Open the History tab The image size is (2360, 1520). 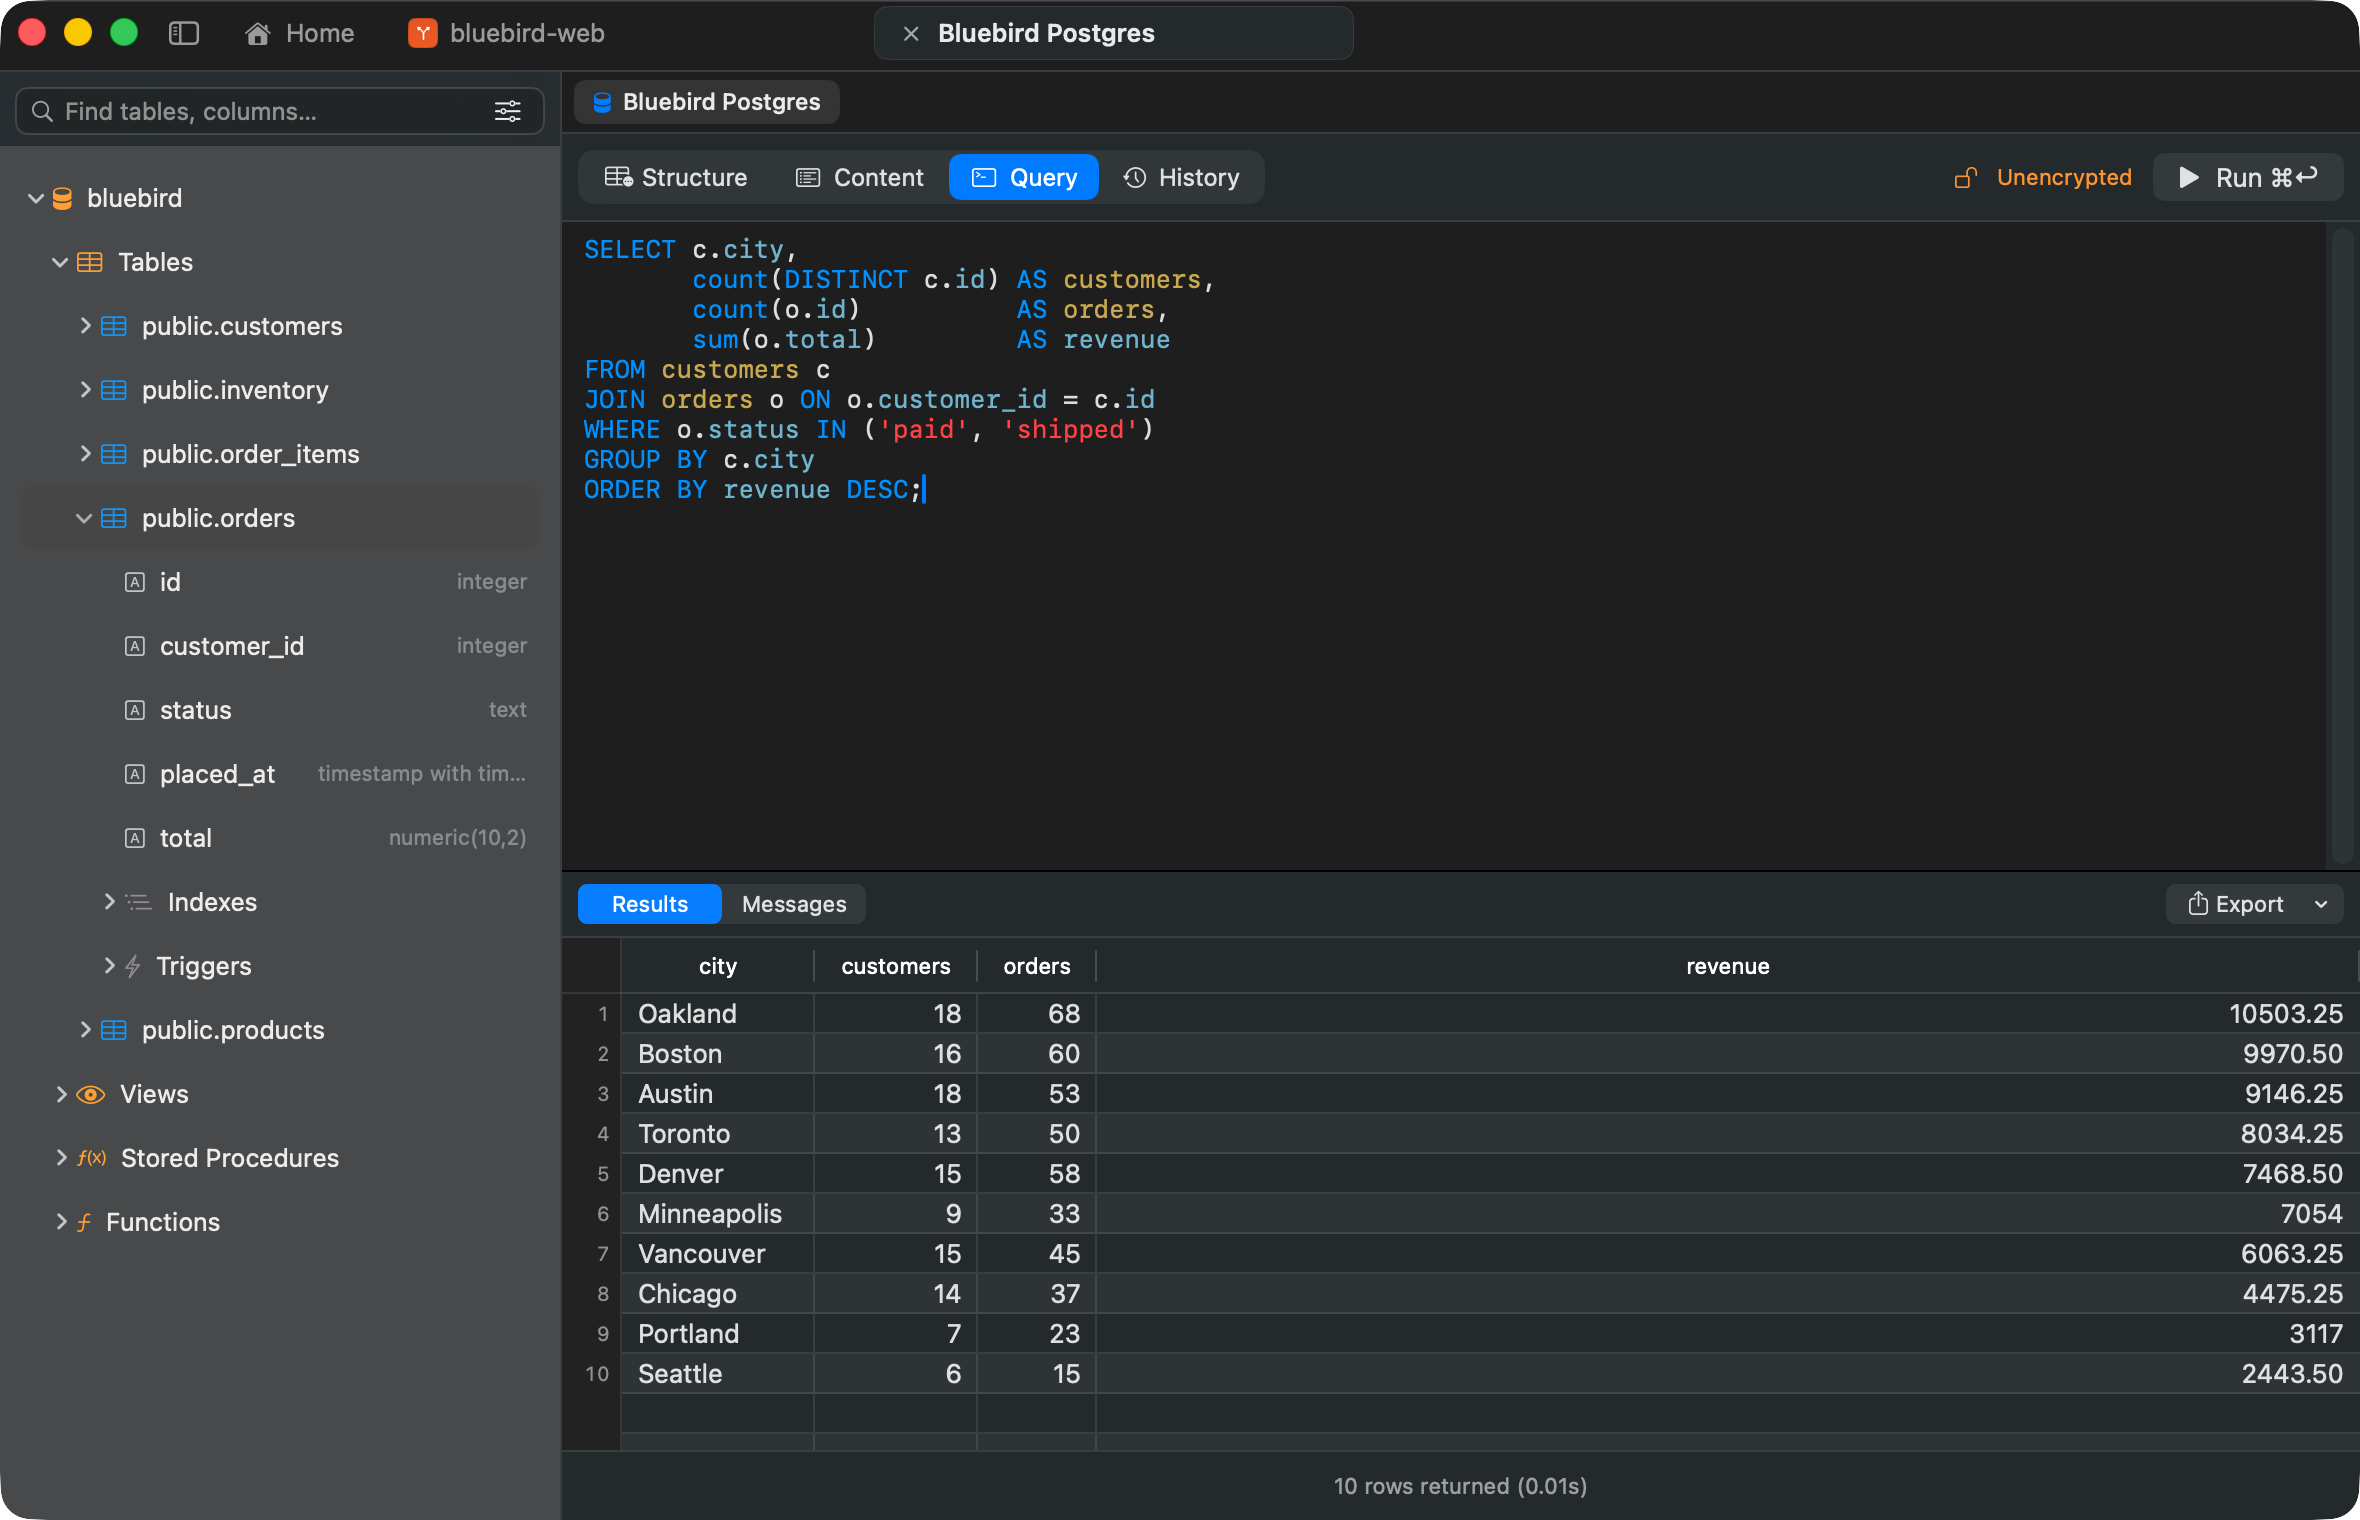click(1181, 177)
